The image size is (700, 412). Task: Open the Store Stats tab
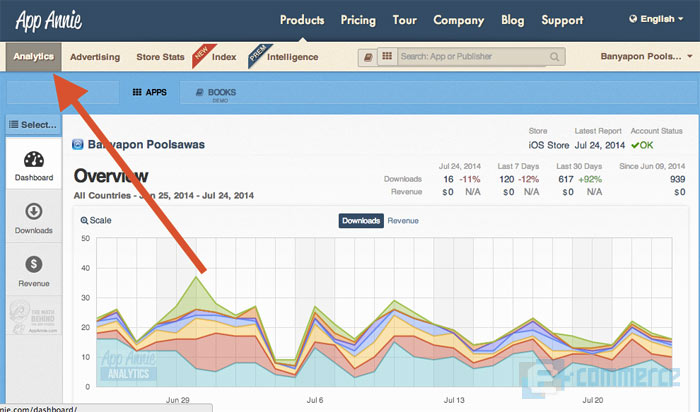click(160, 57)
